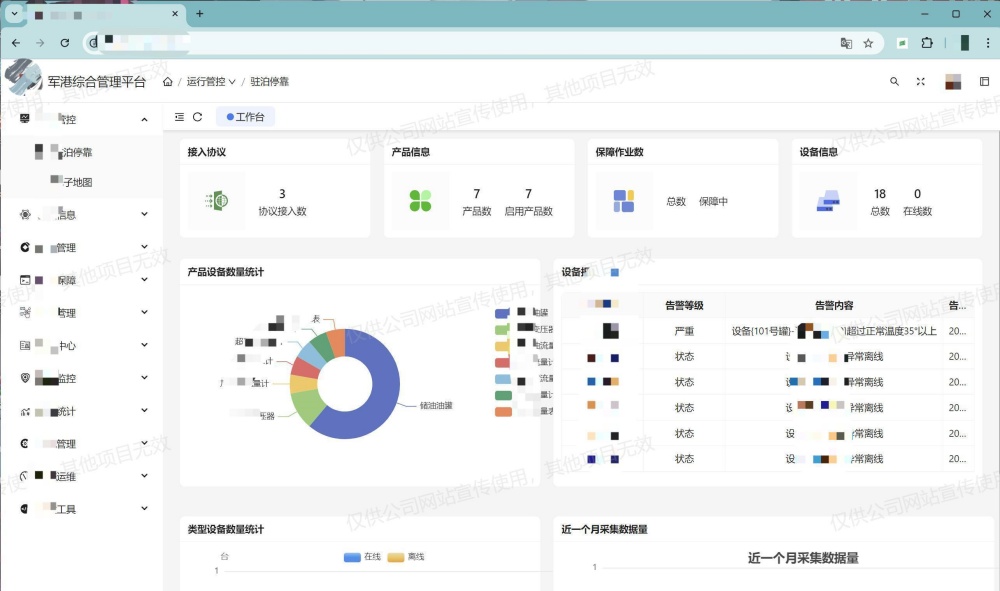Viewport: 1000px width, 591px height.
Task: Toggle fullscreen icon in top header
Action: pos(921,82)
